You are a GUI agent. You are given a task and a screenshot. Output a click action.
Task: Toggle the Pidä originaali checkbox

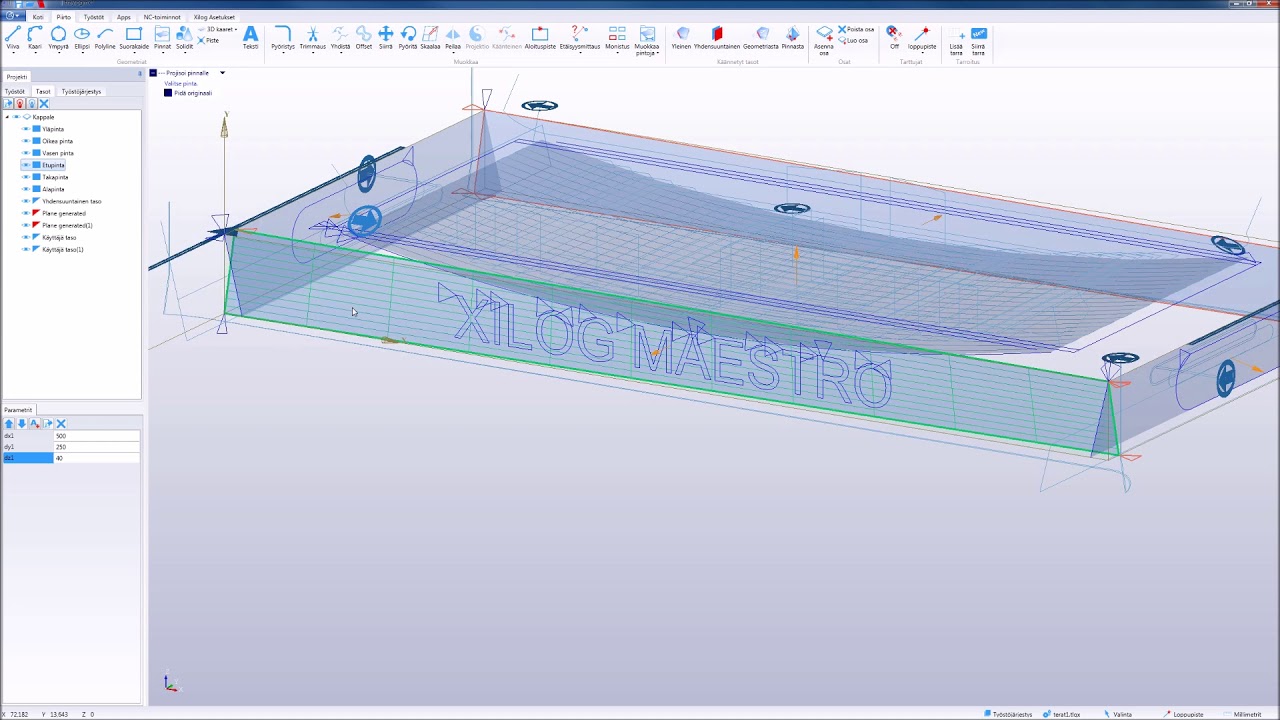click(x=168, y=93)
